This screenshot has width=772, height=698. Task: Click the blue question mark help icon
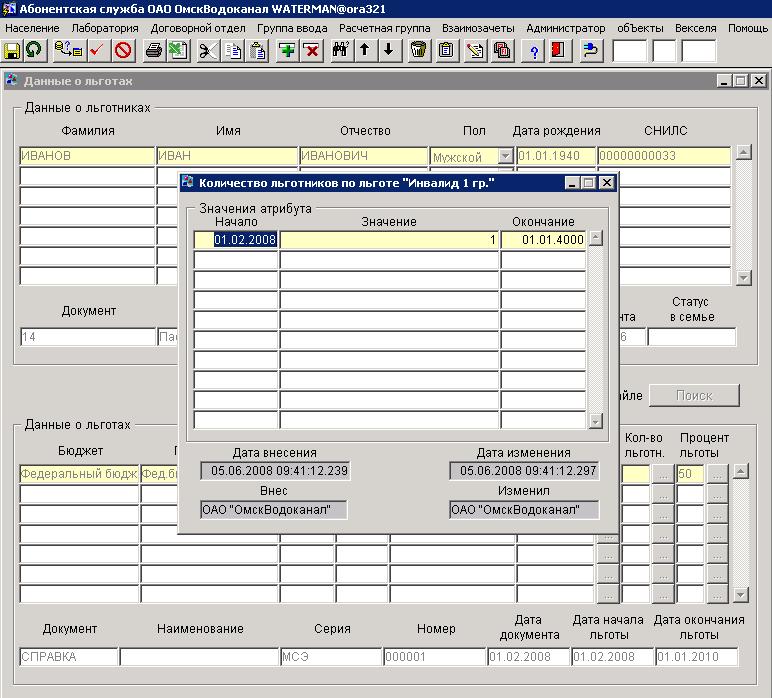[535, 50]
